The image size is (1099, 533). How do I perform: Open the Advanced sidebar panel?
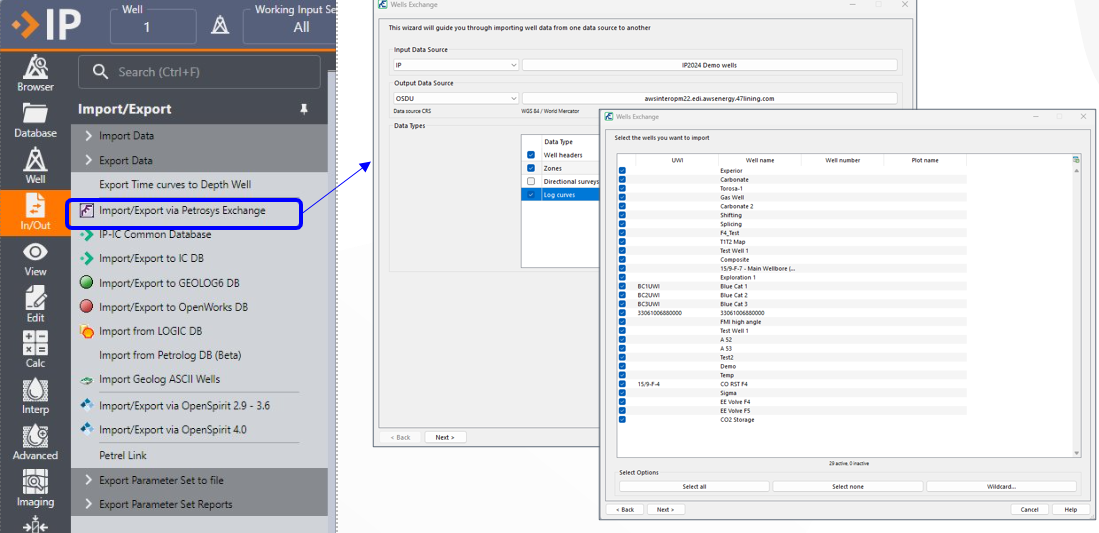(x=35, y=442)
